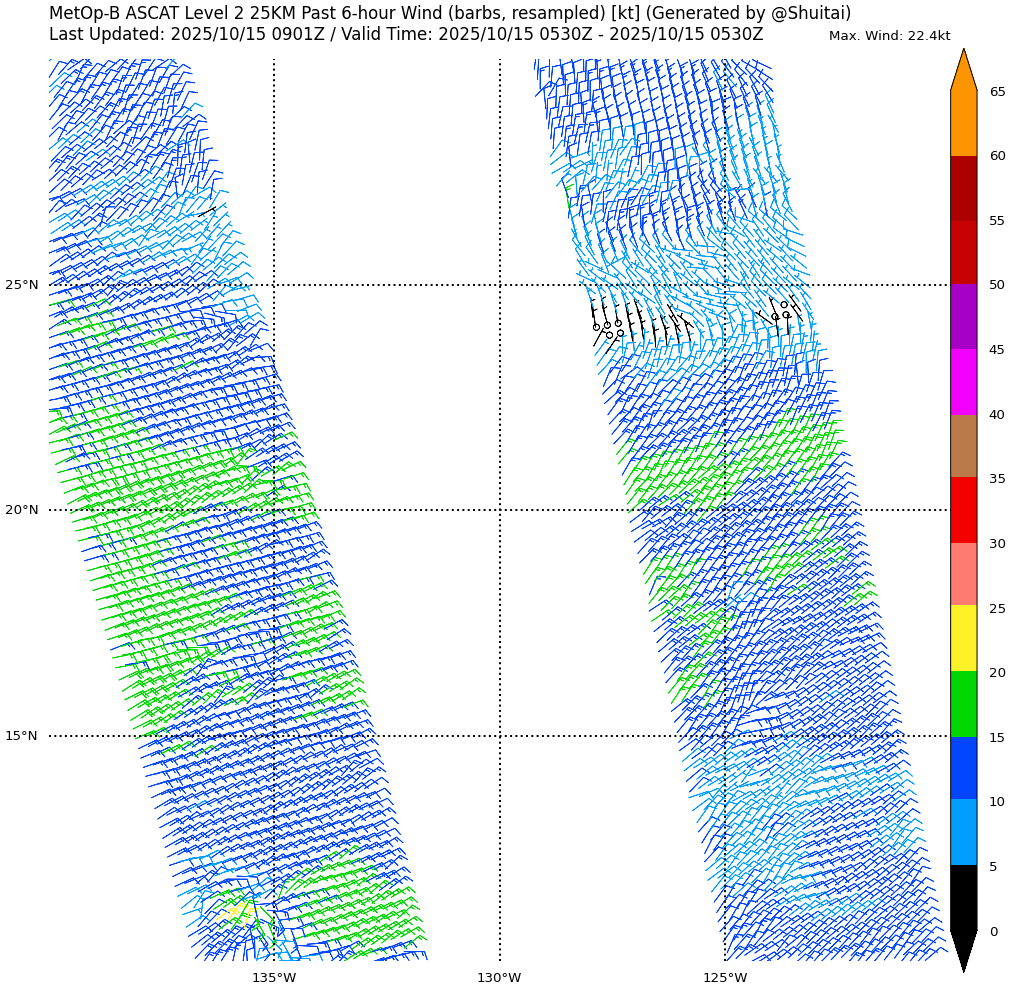Viewport: 1010px width, 989px height.
Task: Click the 25°N latitude label
Action: click(x=22, y=285)
